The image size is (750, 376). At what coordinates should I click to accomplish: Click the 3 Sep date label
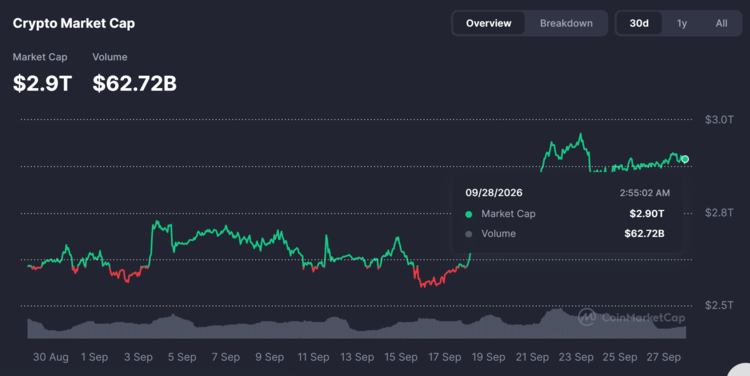[138, 357]
